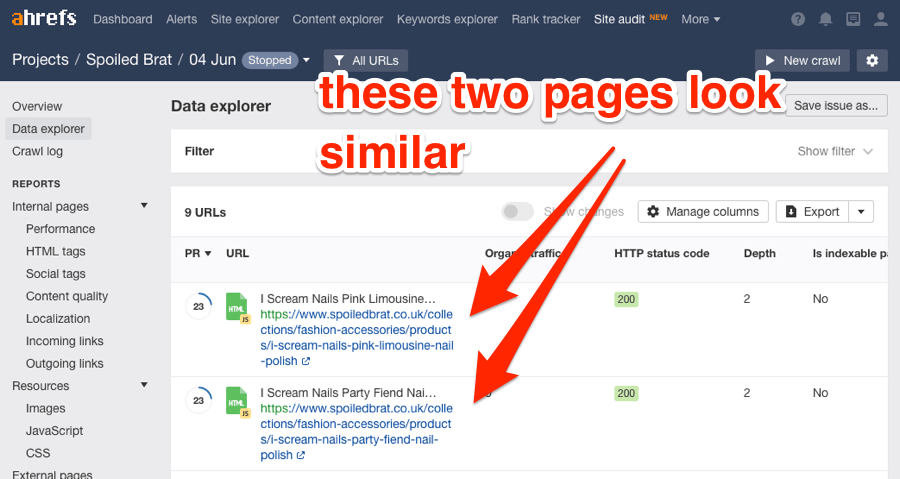The width and height of the screenshot is (900, 479).
Task: Click PR 23 circle for Pink Limousine row
Action: tap(199, 306)
